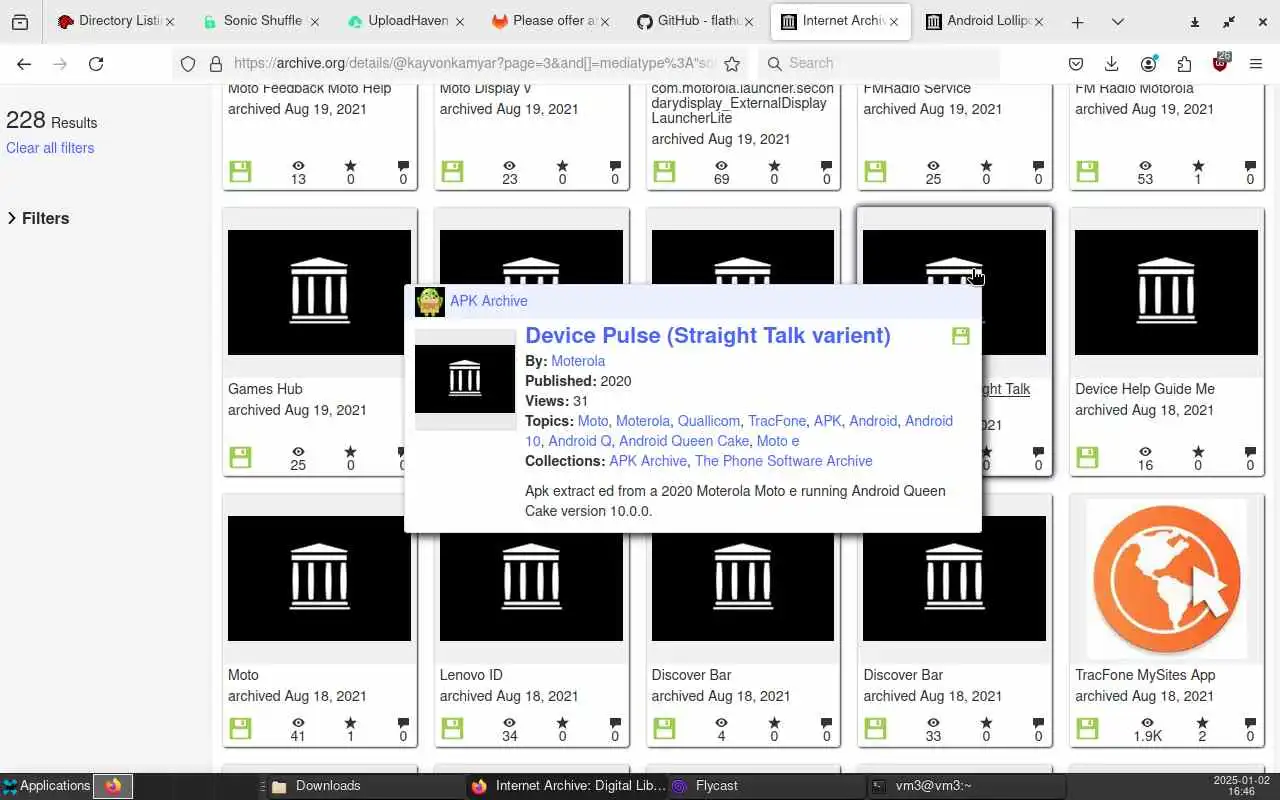Click the favorites star on TracFone MySites App card
The image size is (1280, 800).
click(1202, 723)
